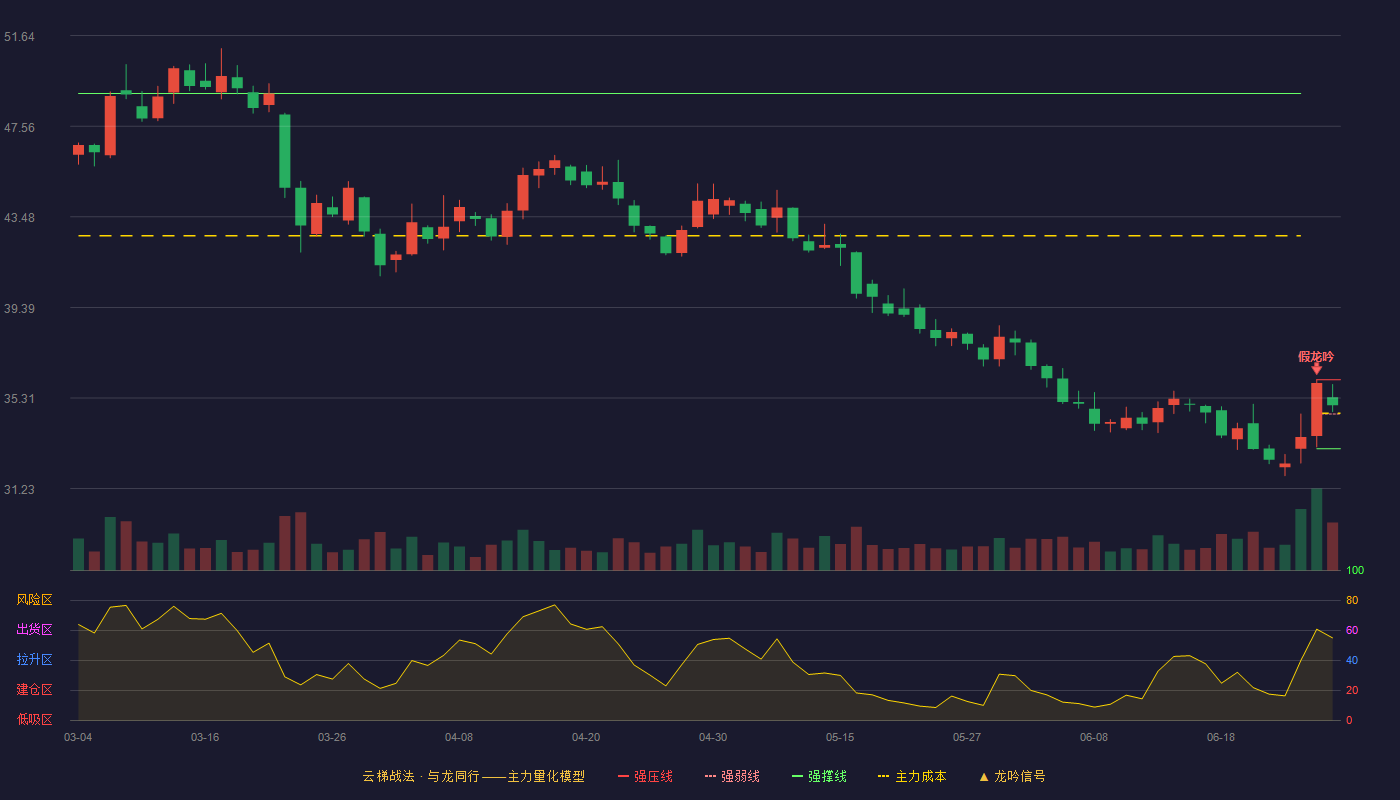This screenshot has width=1400, height=800.
Task: Click the 35.31 price axis label
Action: [x=19, y=399]
